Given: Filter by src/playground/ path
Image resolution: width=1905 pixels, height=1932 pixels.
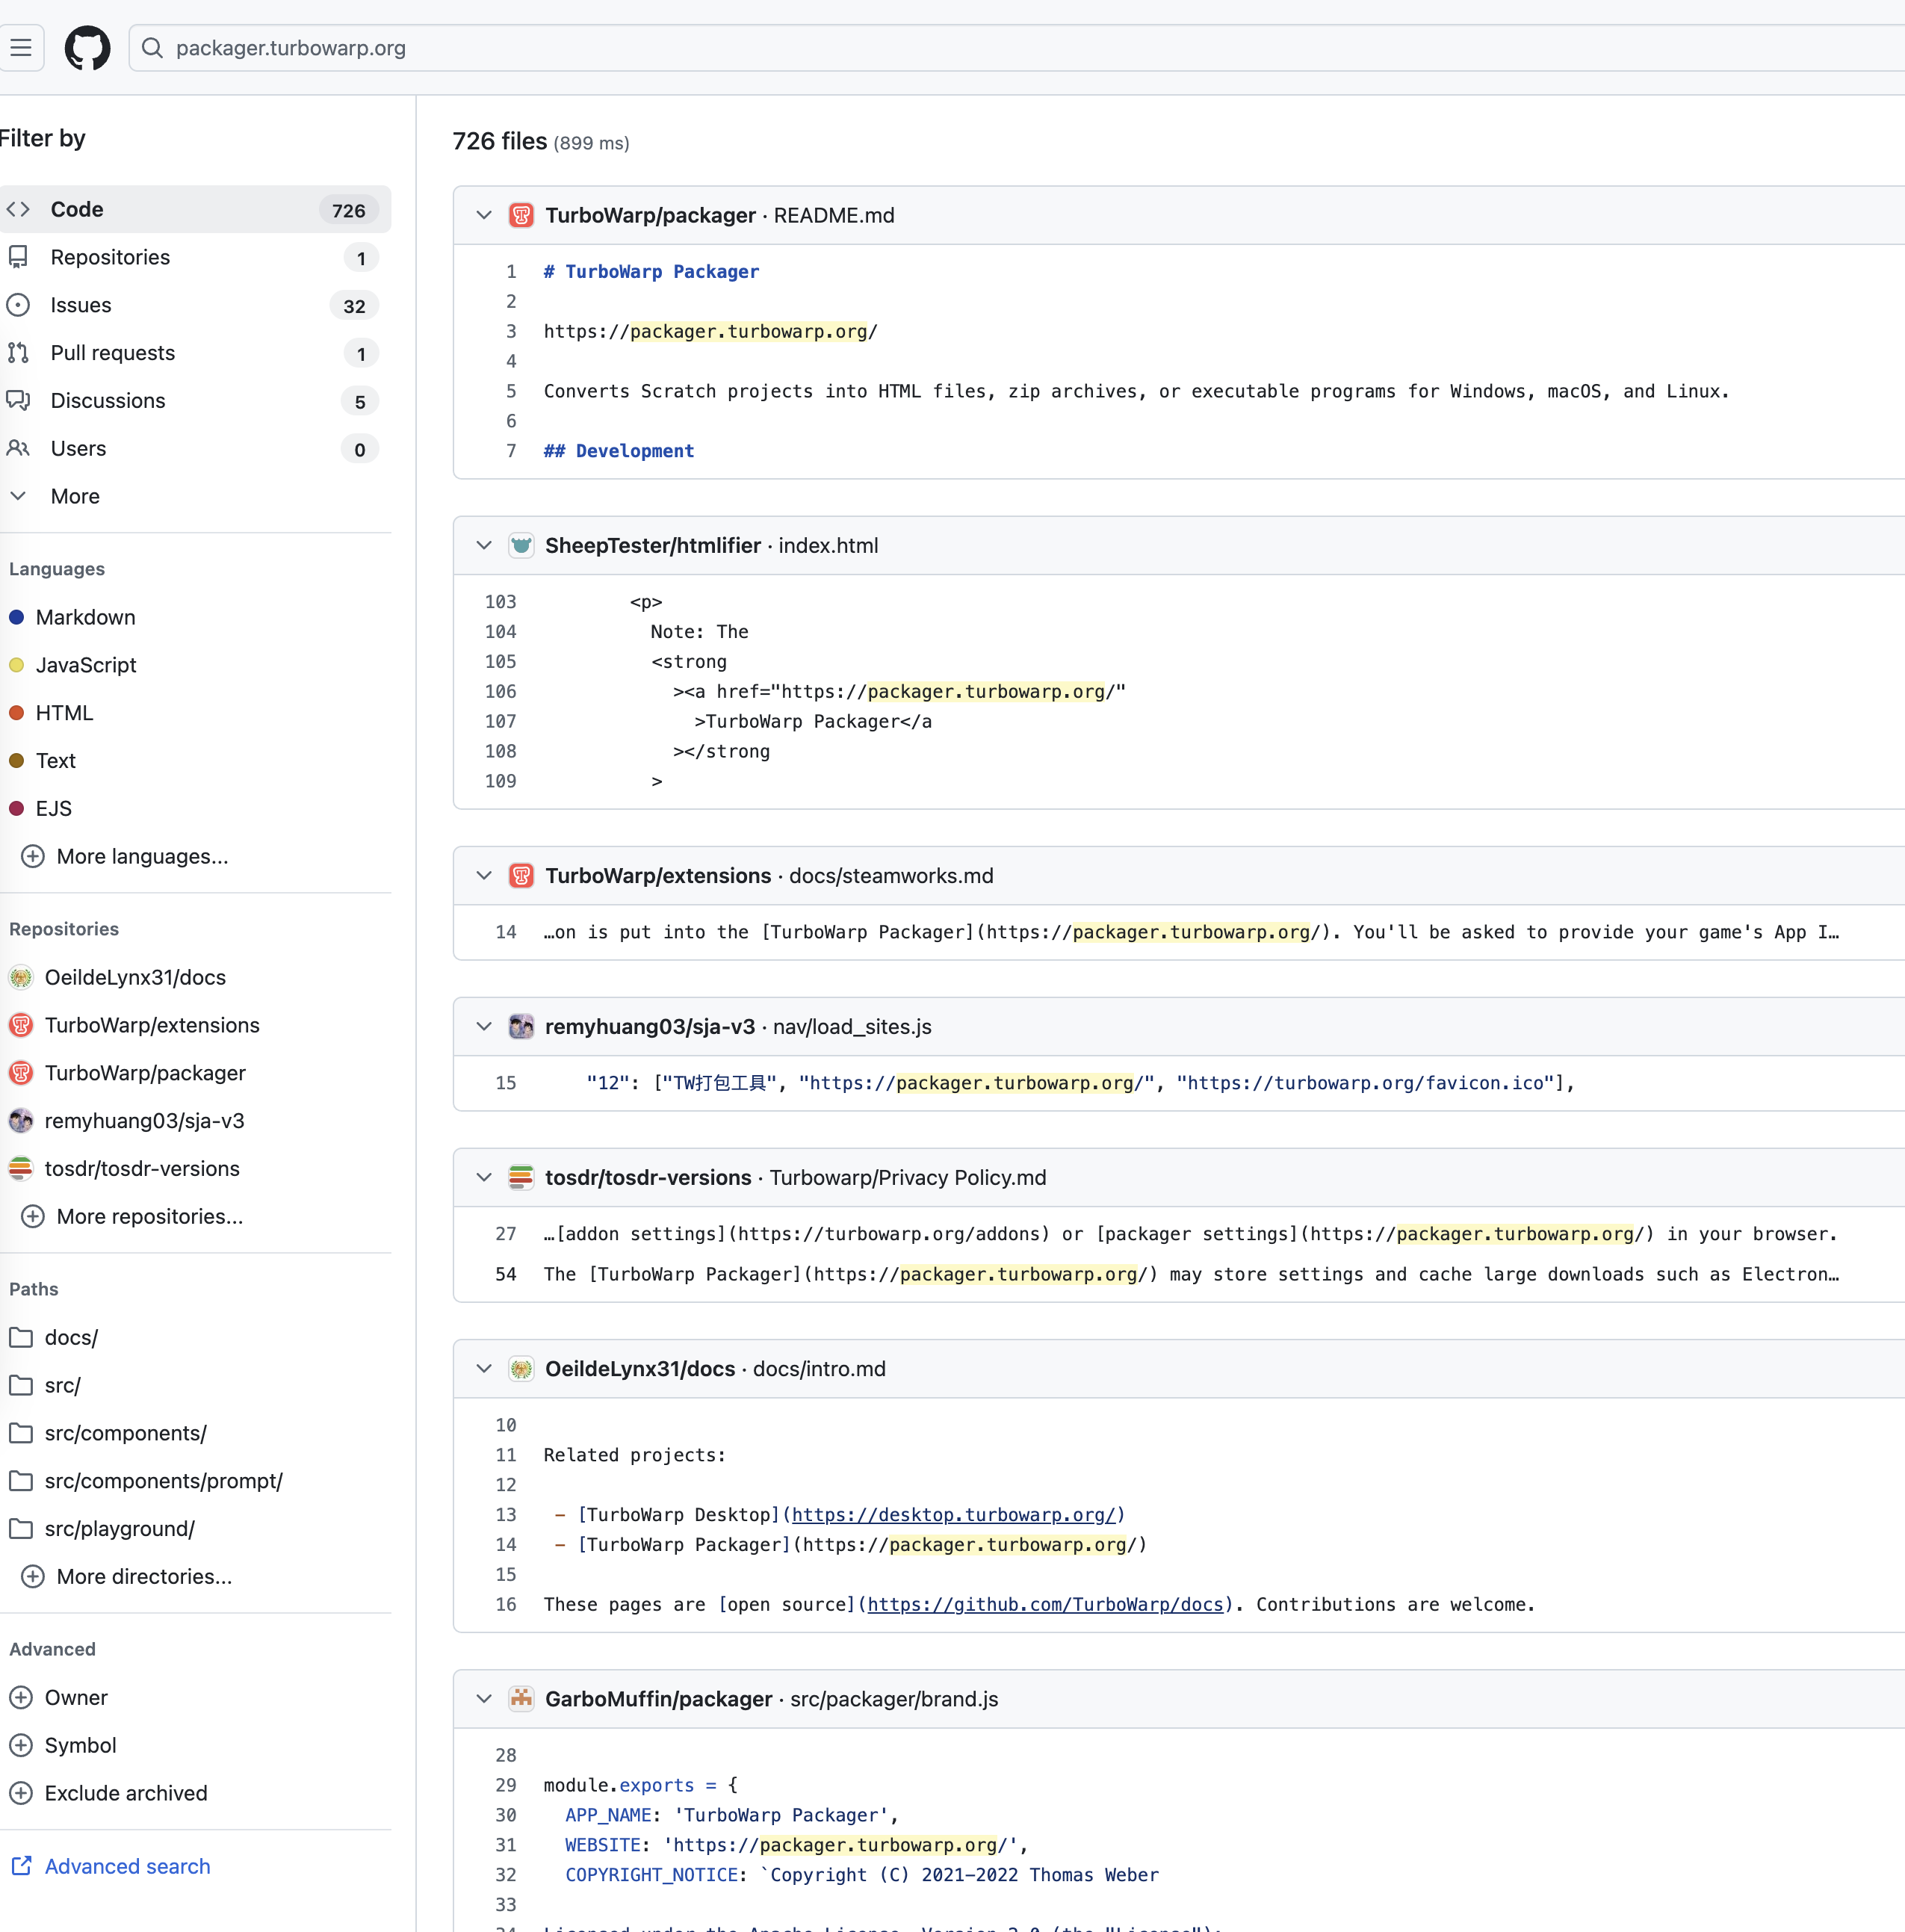Looking at the screenshot, I should click(x=102, y=1529).
